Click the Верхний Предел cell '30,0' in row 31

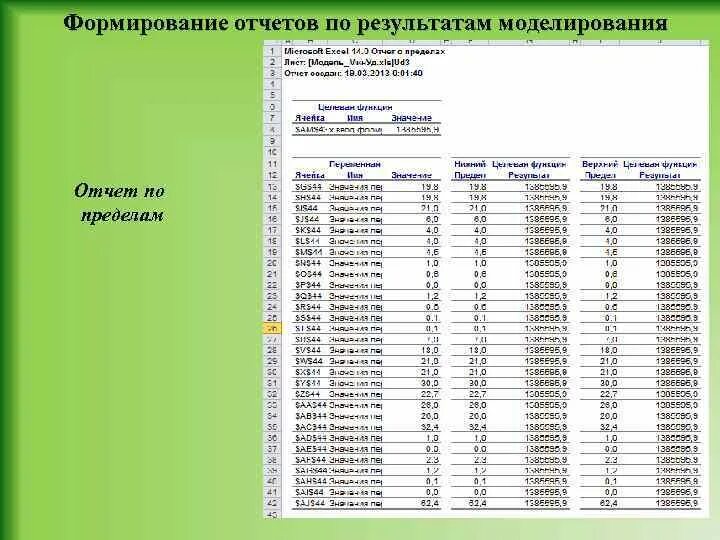[x=608, y=383]
